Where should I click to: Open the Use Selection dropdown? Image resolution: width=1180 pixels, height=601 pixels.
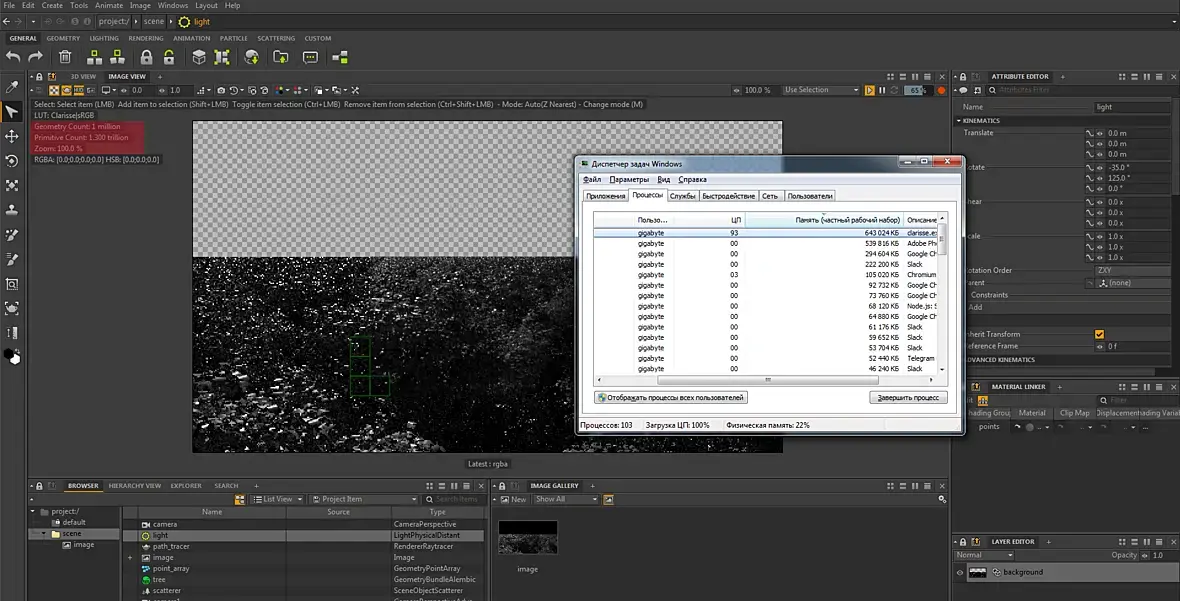(820, 90)
